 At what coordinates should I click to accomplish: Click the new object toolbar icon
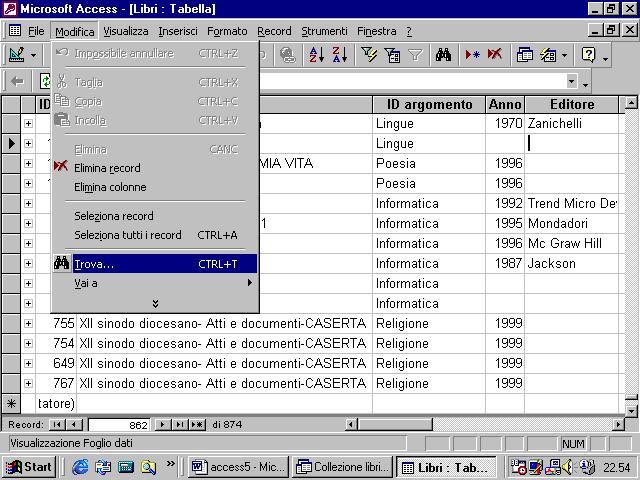[x=548, y=55]
